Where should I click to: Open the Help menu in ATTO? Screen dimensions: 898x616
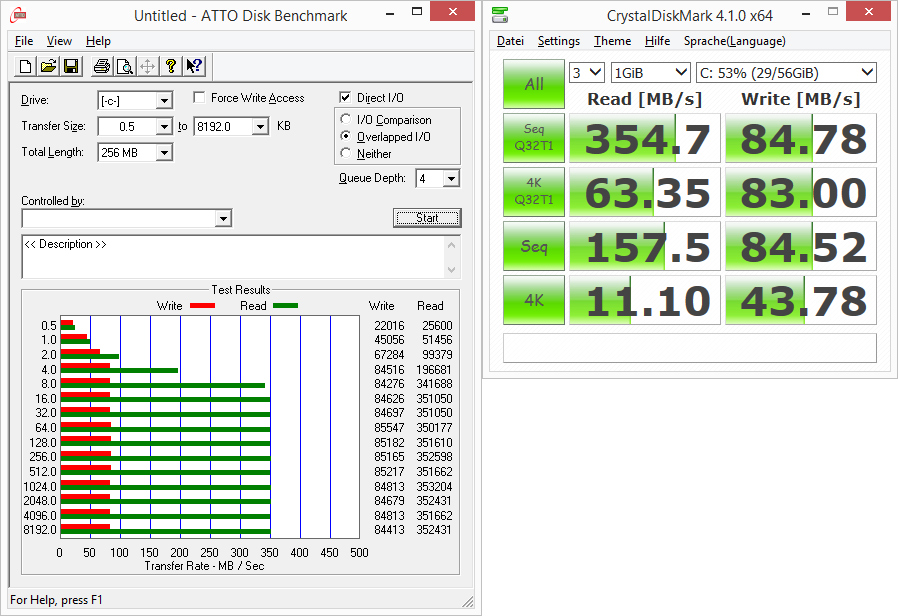tap(99, 41)
